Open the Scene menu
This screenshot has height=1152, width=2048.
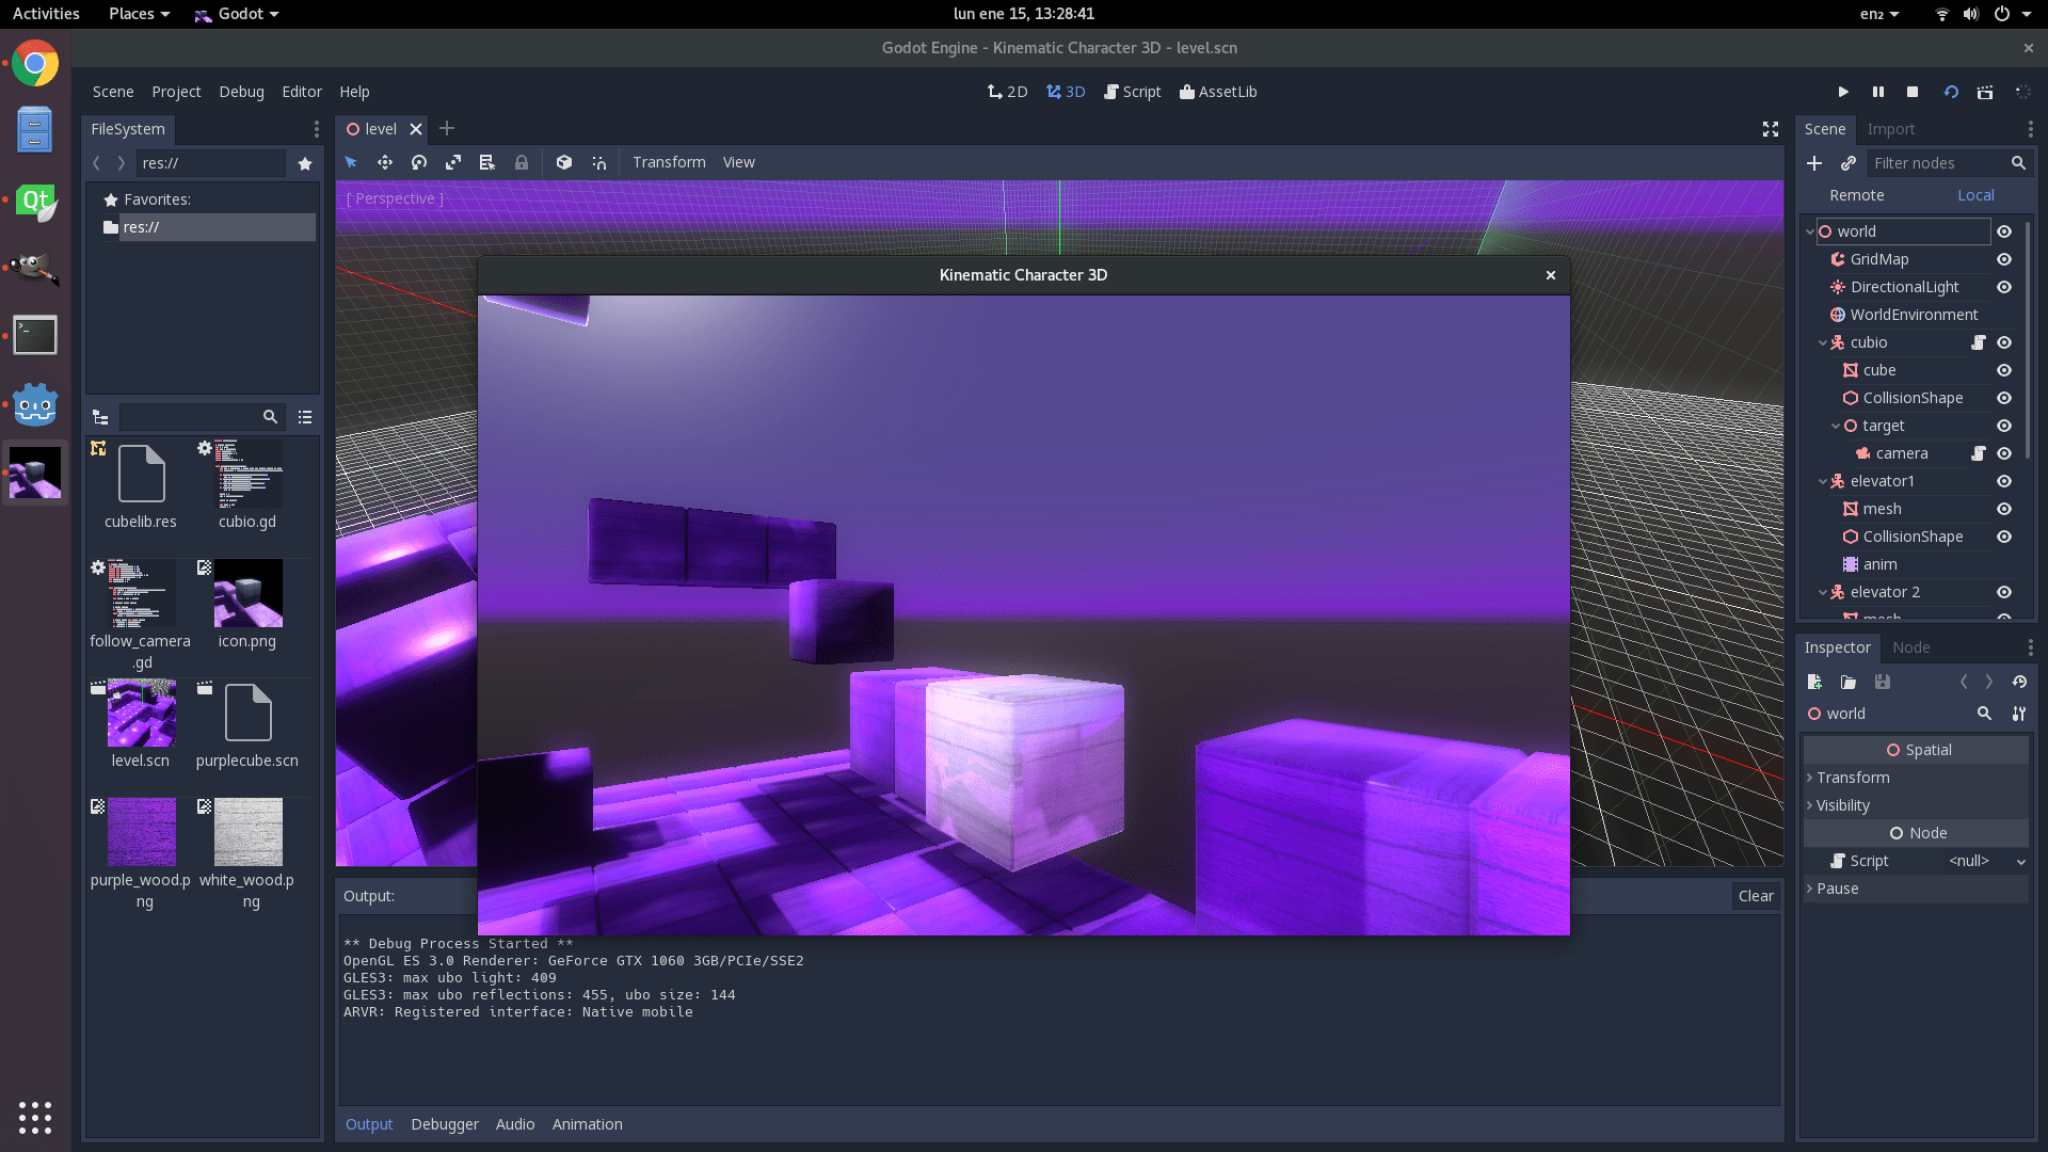[113, 91]
